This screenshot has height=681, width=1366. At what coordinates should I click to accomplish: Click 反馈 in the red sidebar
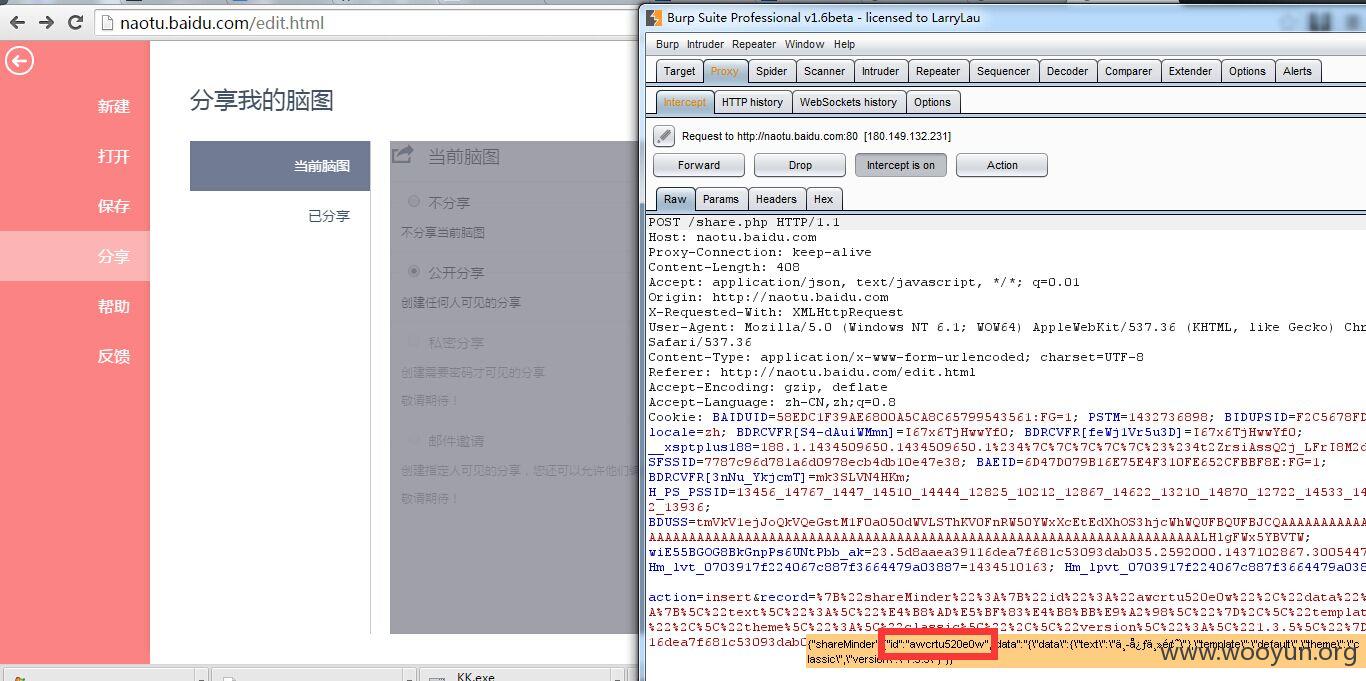click(x=113, y=356)
